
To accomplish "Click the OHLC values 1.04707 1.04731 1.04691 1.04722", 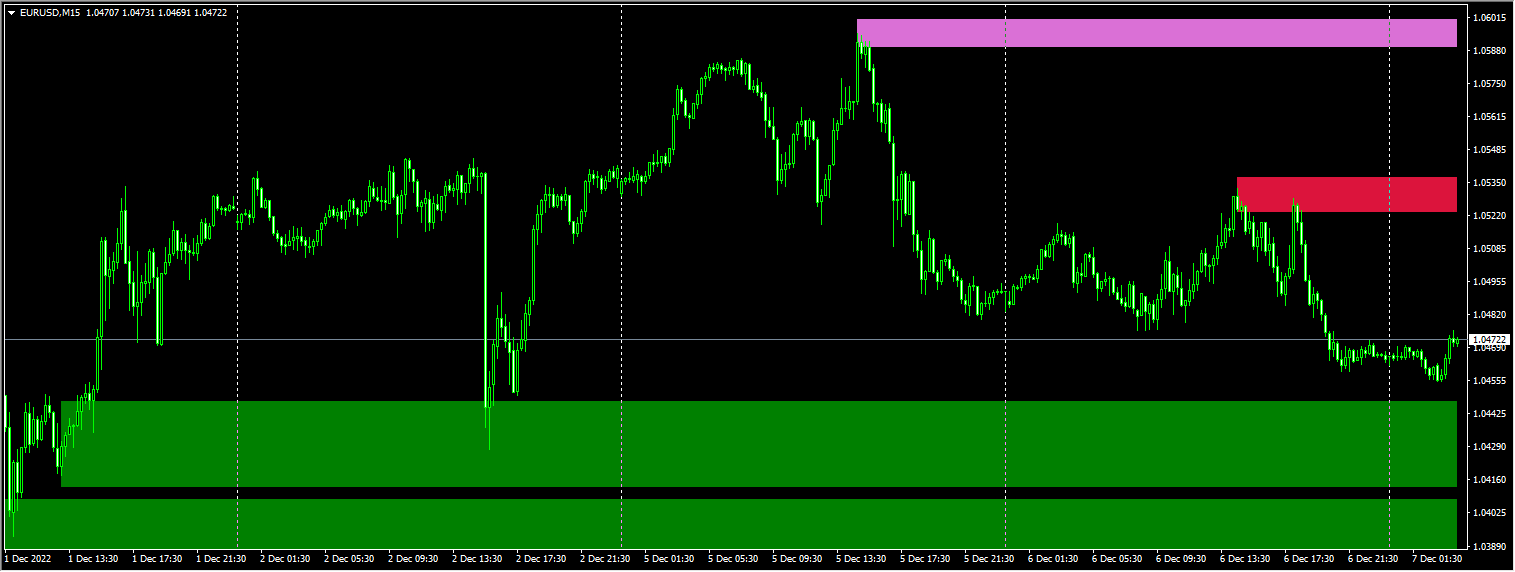I will pyautogui.click(x=156, y=12).
